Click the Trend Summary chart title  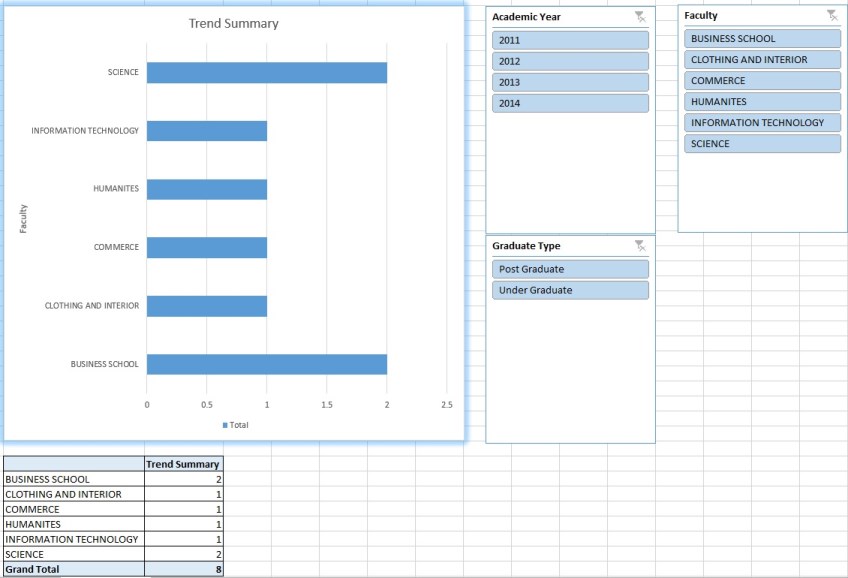(x=234, y=24)
